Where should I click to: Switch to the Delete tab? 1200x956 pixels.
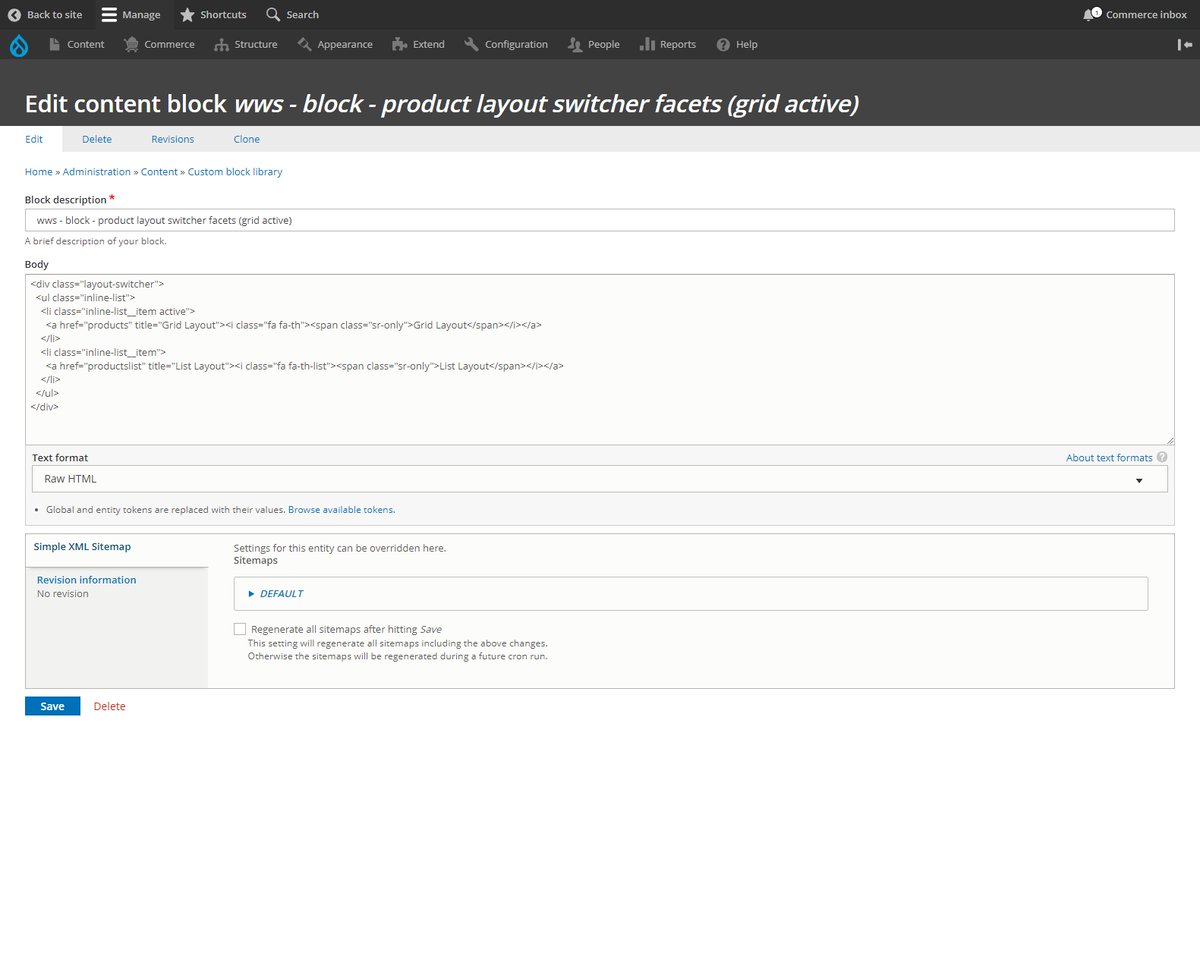(97, 139)
